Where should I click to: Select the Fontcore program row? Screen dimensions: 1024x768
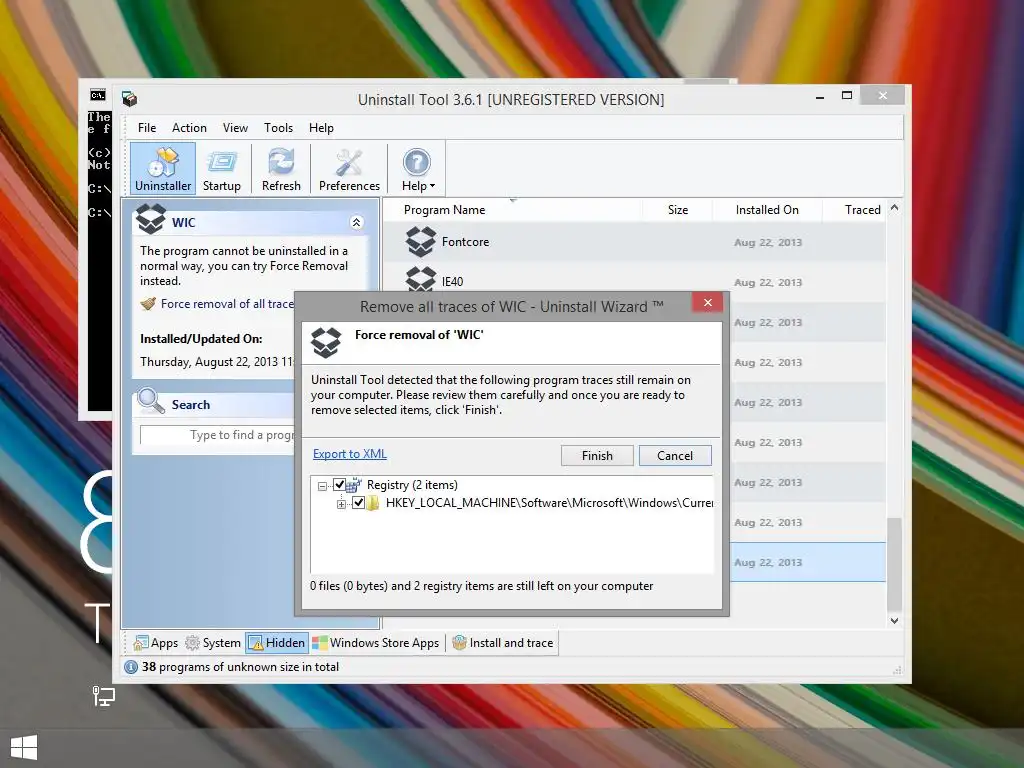coord(634,242)
